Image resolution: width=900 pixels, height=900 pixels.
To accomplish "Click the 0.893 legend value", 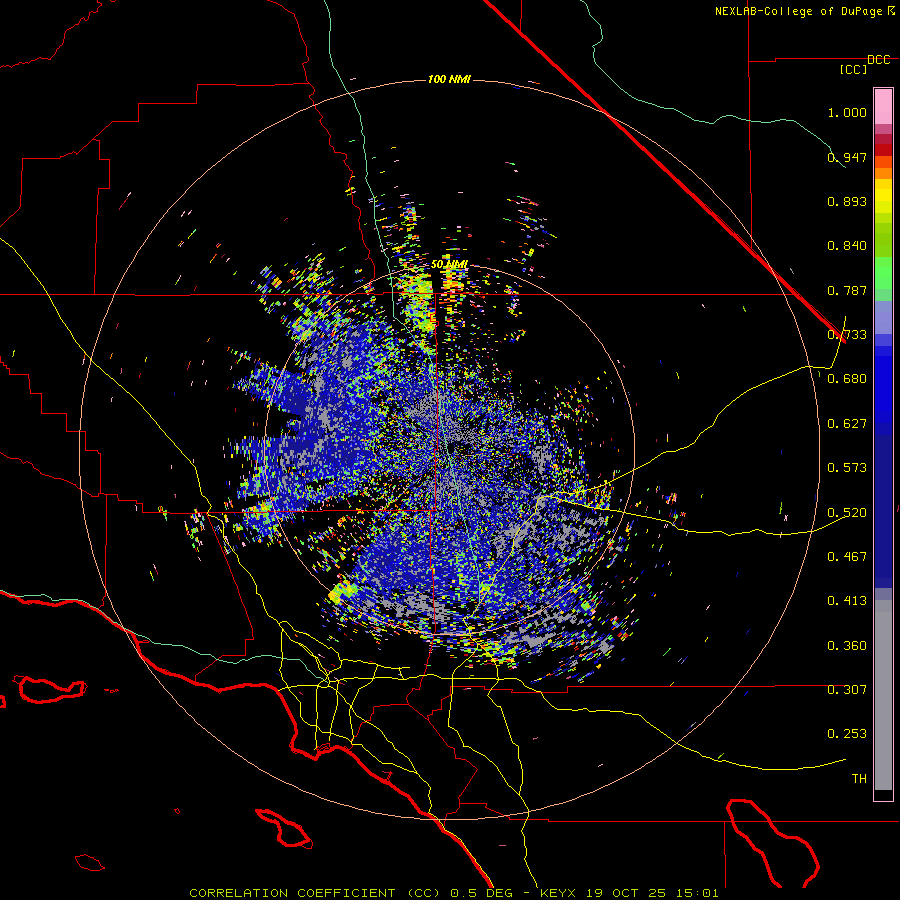I will point(847,201).
